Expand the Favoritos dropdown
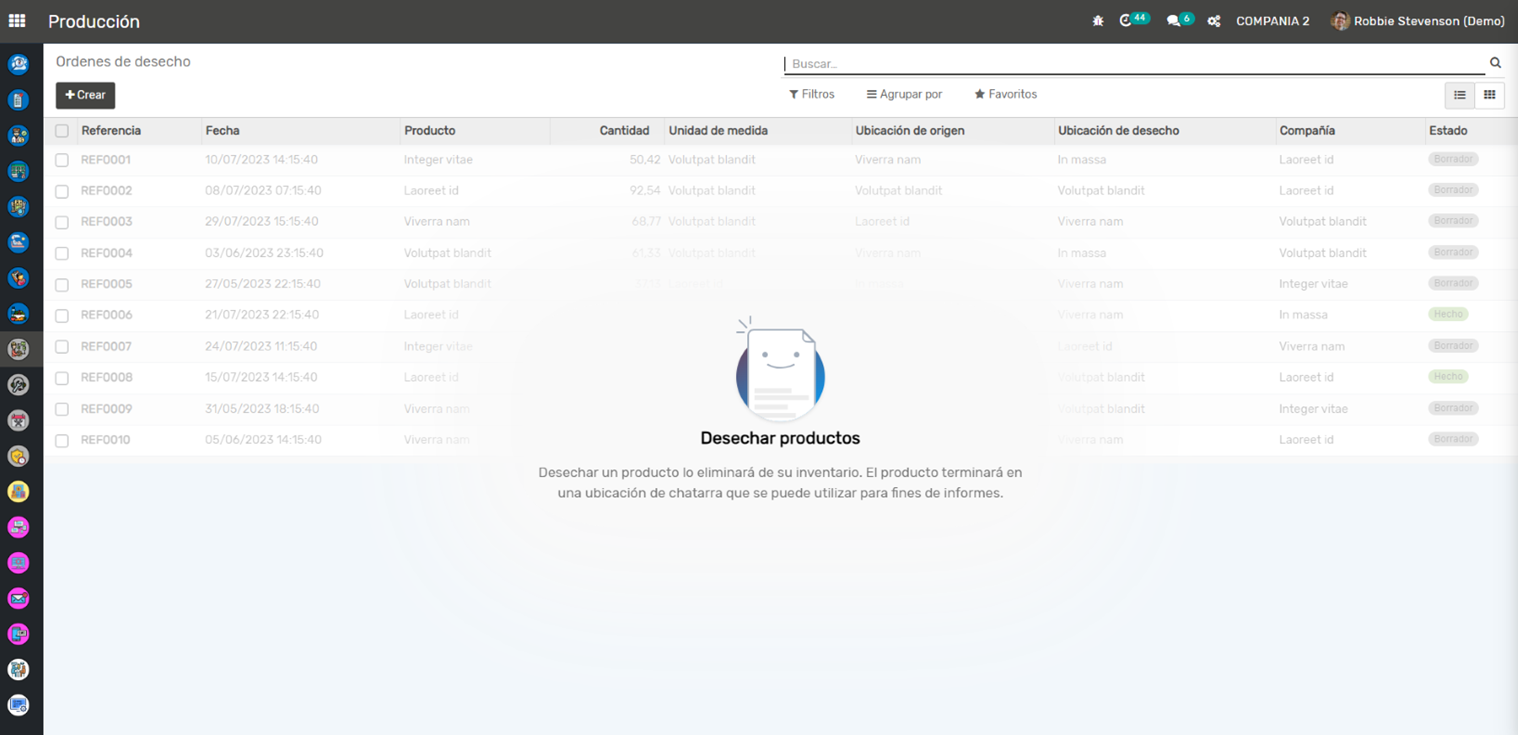1518x735 pixels. (x=1005, y=94)
